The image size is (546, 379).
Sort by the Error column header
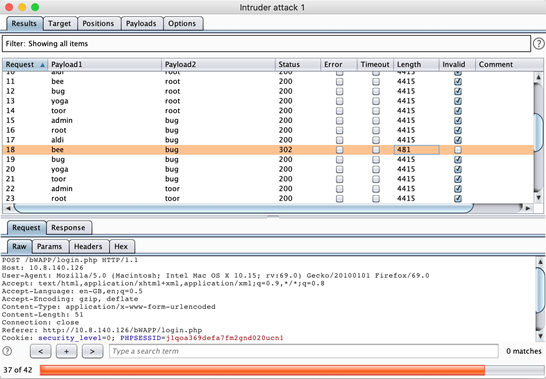tap(339, 64)
